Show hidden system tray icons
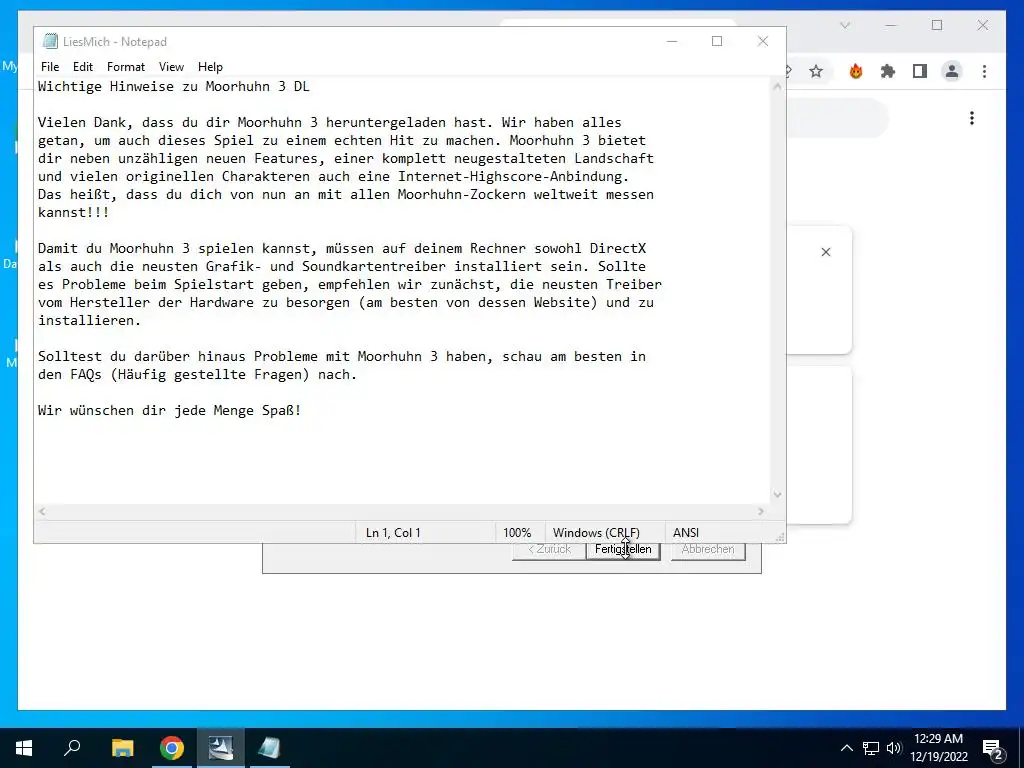 [x=846, y=748]
